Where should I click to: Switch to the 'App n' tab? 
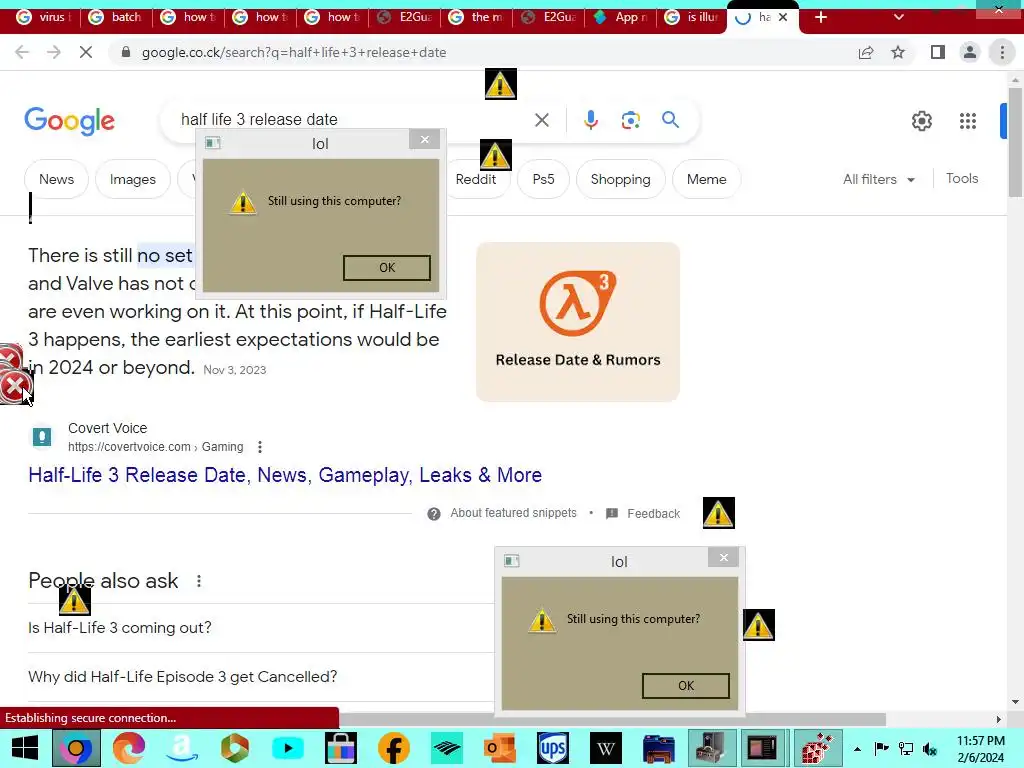pyautogui.click(x=619, y=17)
